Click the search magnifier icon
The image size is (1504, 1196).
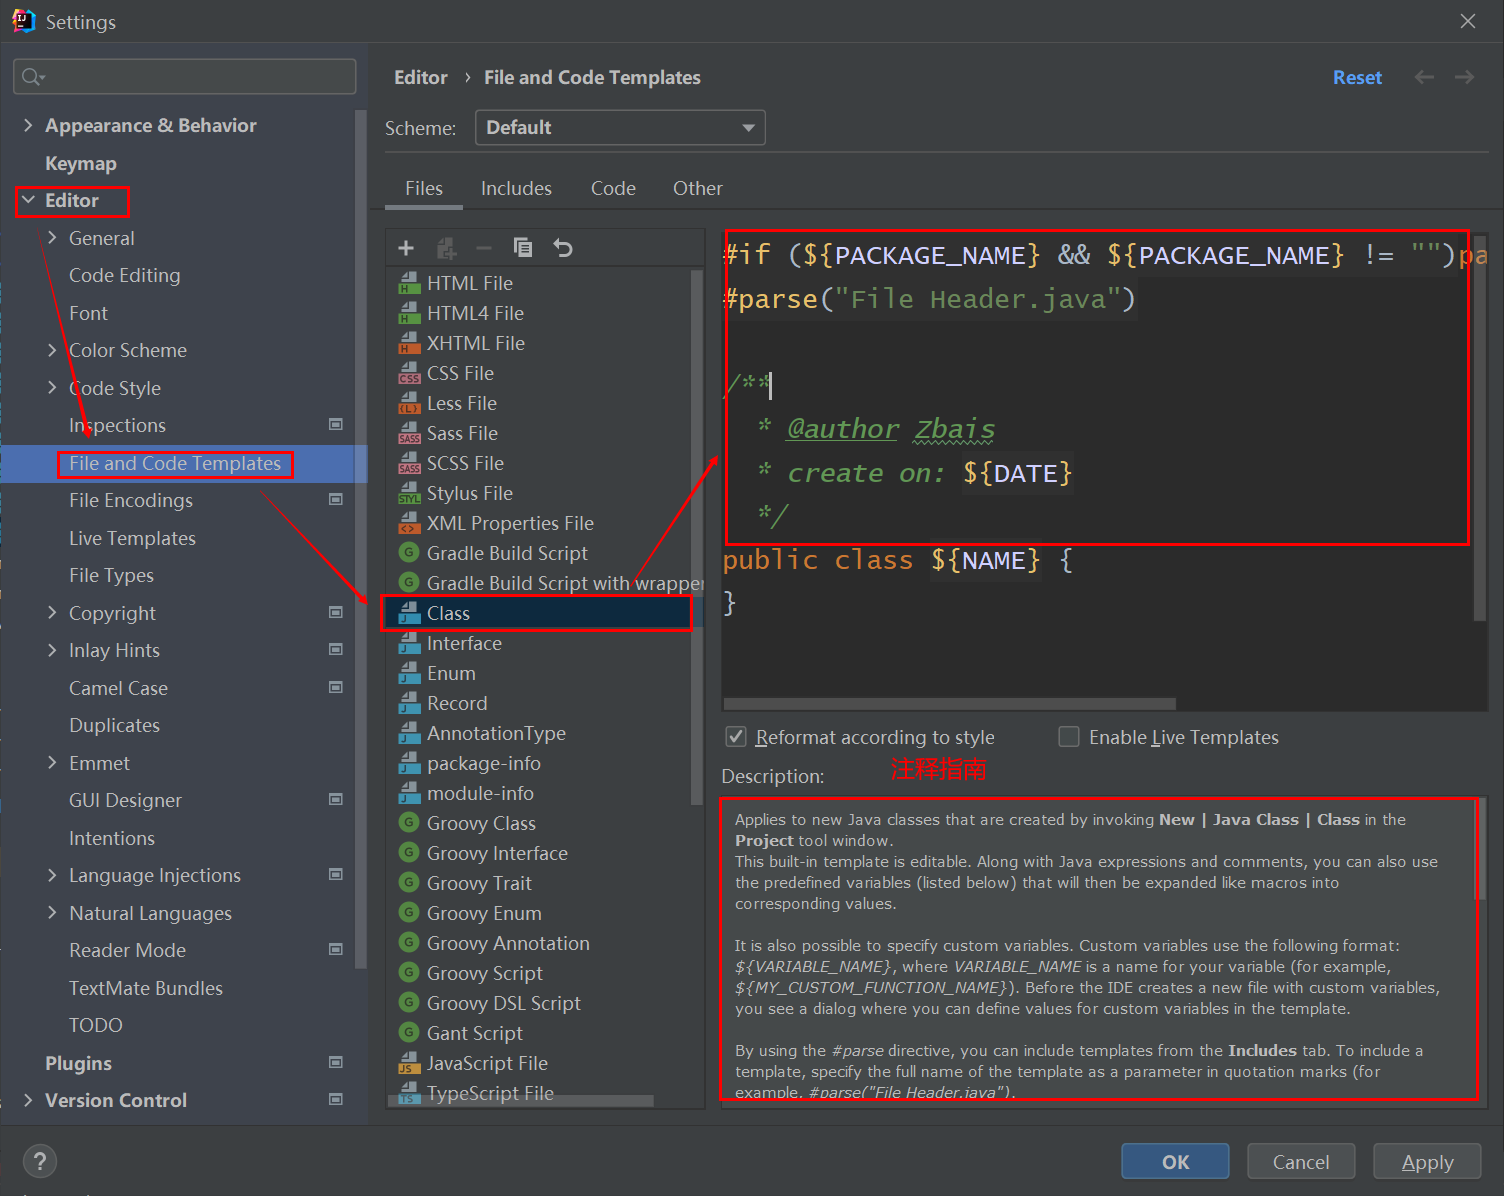click(33, 77)
